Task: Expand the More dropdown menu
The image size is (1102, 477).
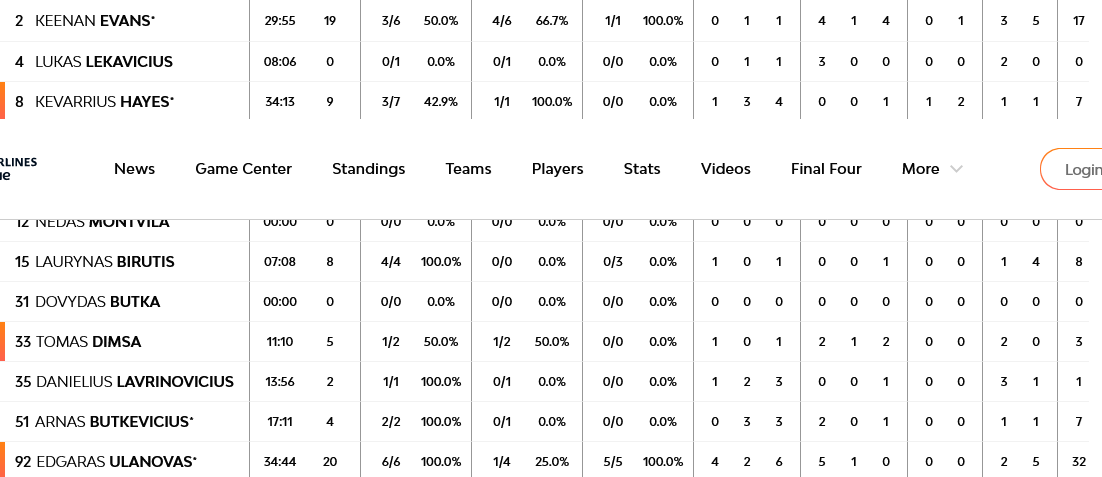Action: (x=931, y=169)
